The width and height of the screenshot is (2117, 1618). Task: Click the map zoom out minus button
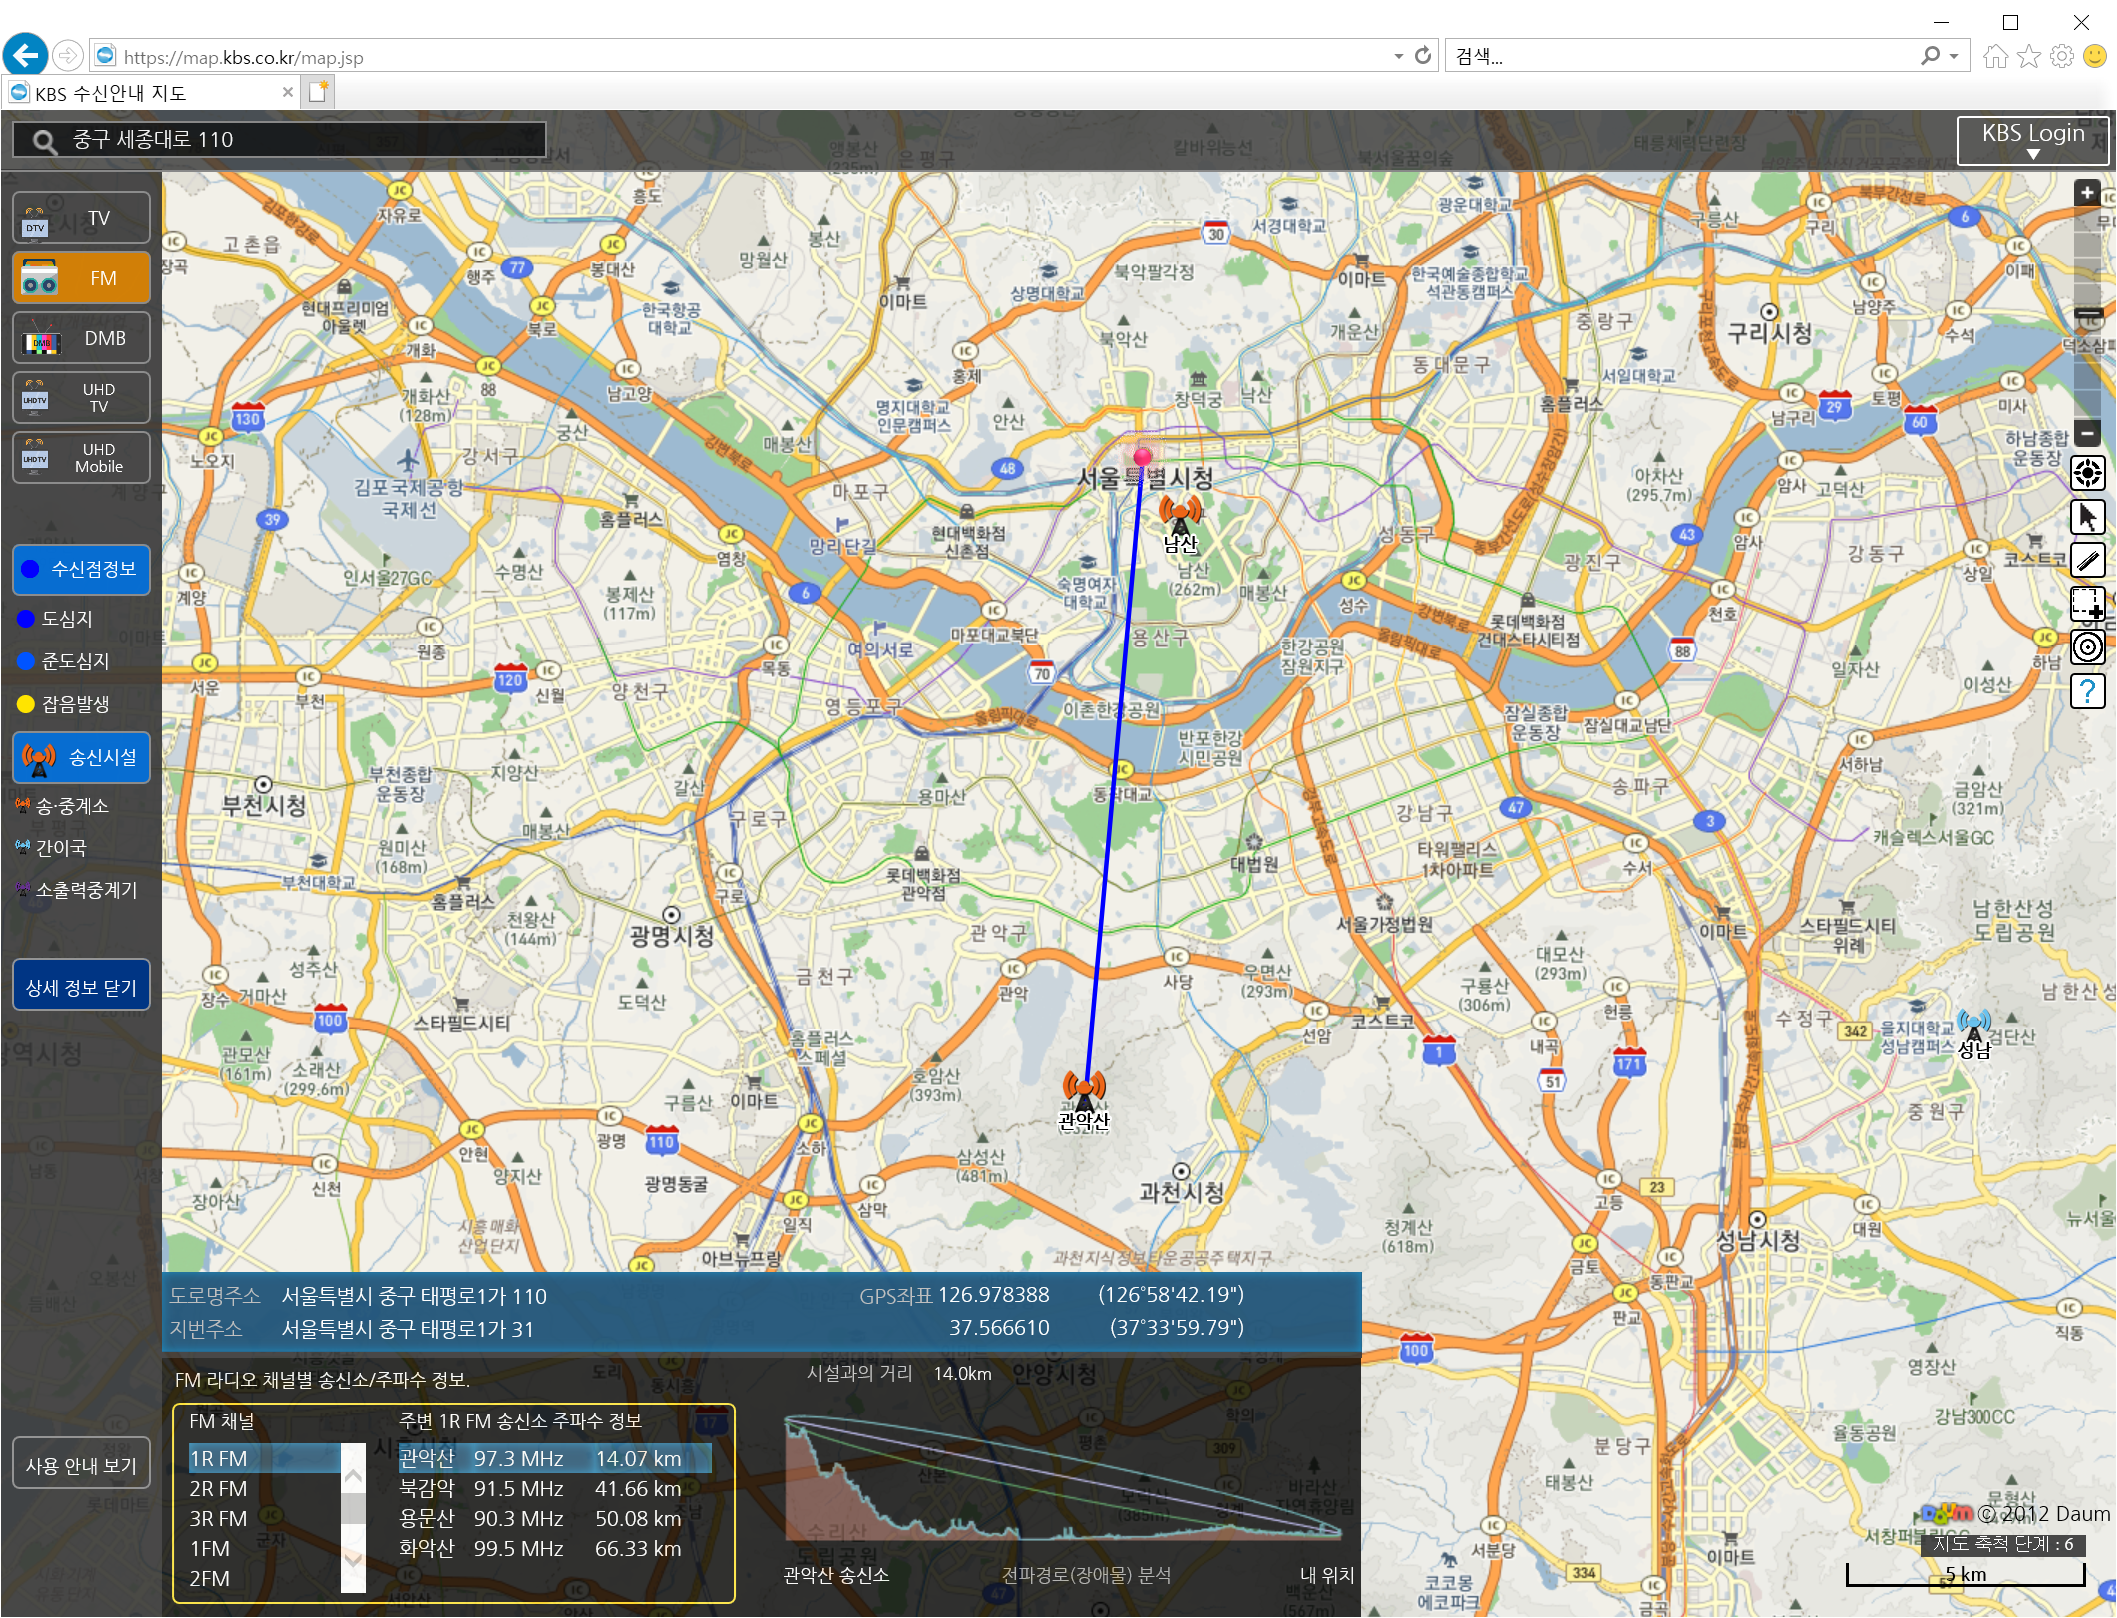pos(2086,433)
